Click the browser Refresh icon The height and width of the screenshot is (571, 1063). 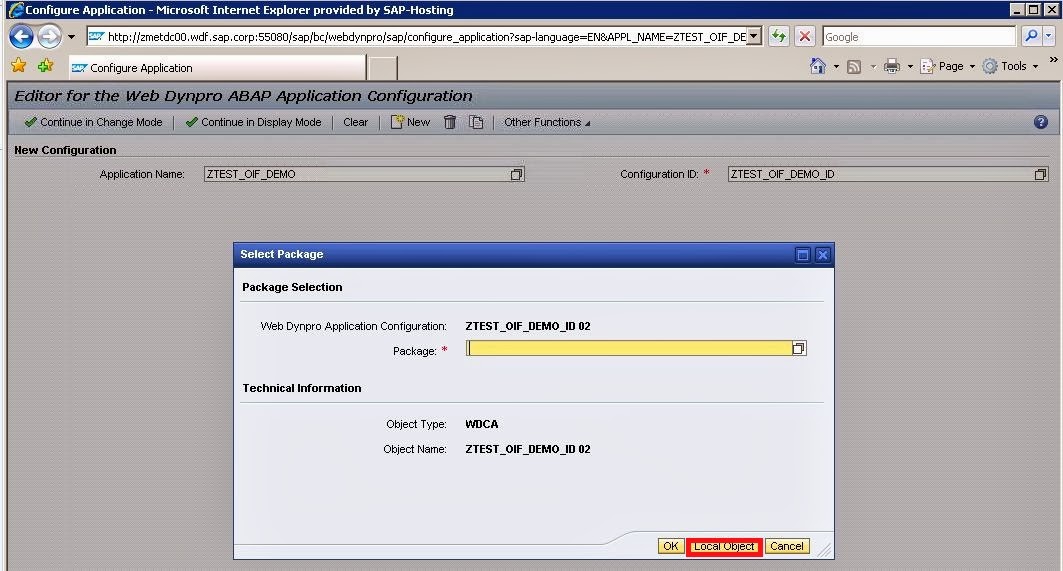779,37
